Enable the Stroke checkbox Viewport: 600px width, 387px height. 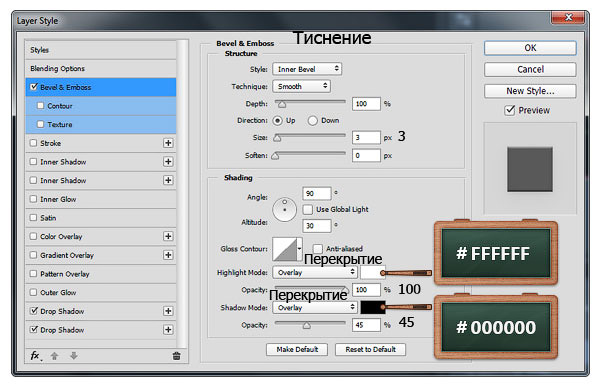click(33, 143)
